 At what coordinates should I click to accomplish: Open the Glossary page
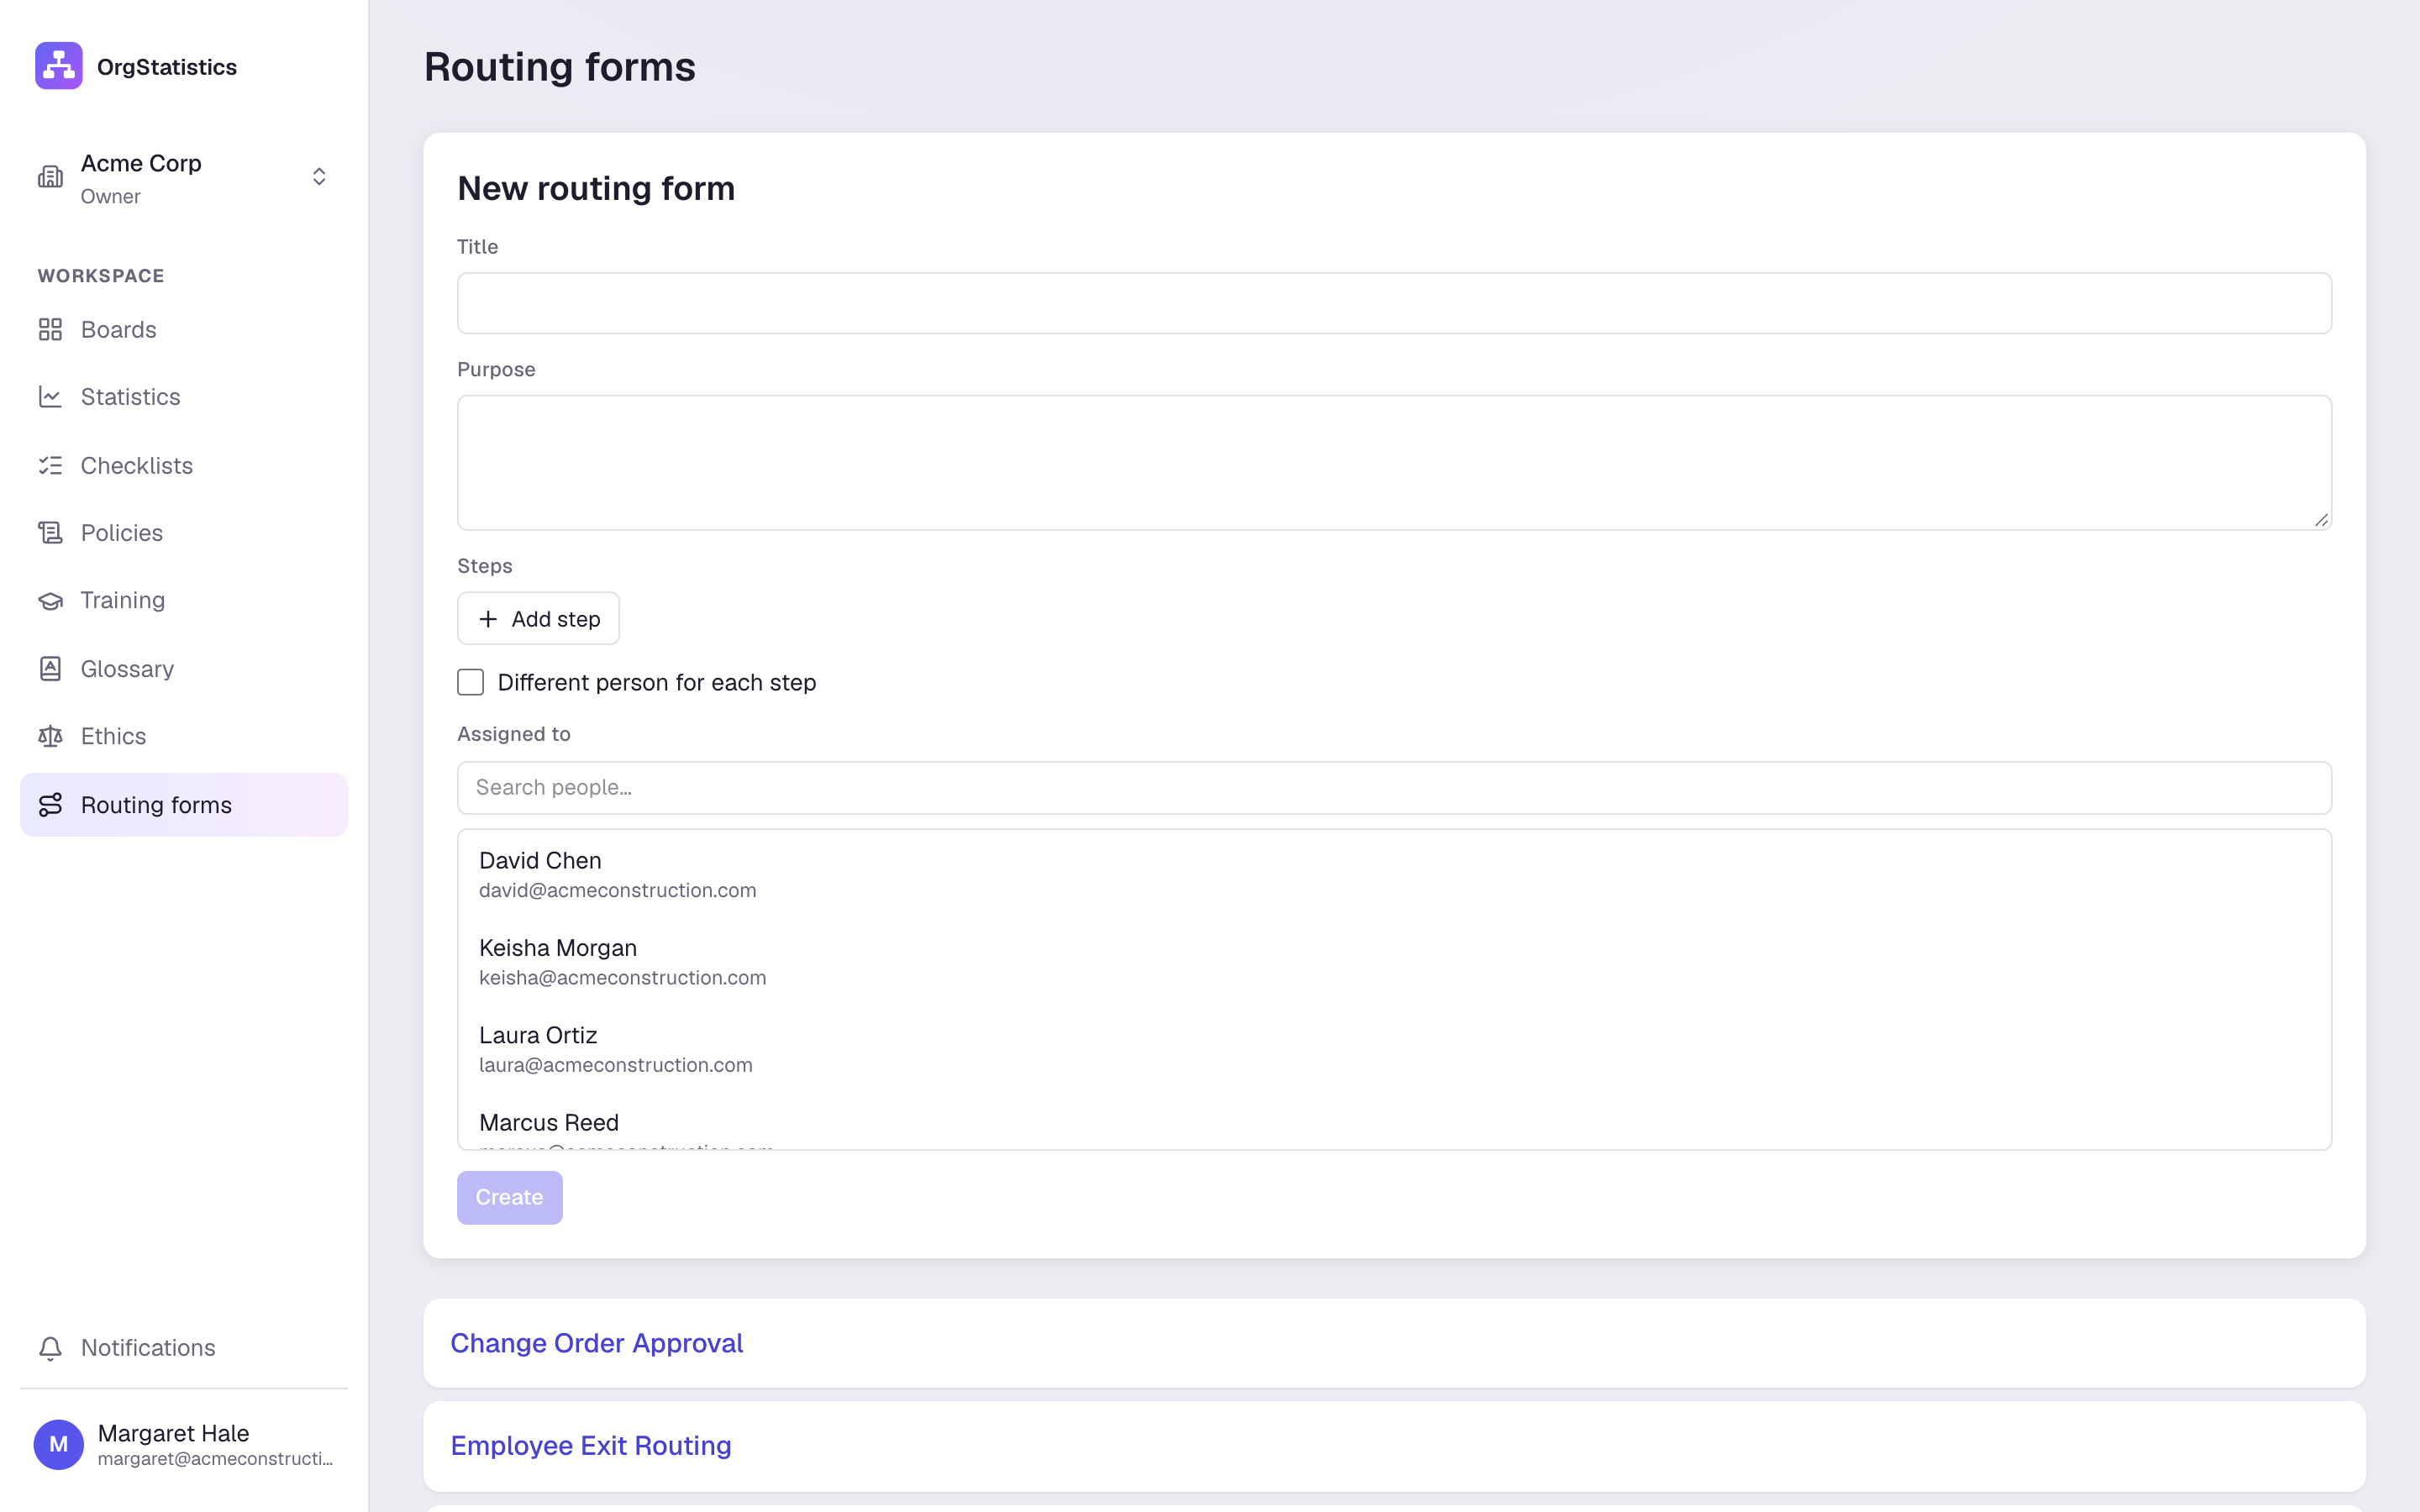(x=184, y=668)
